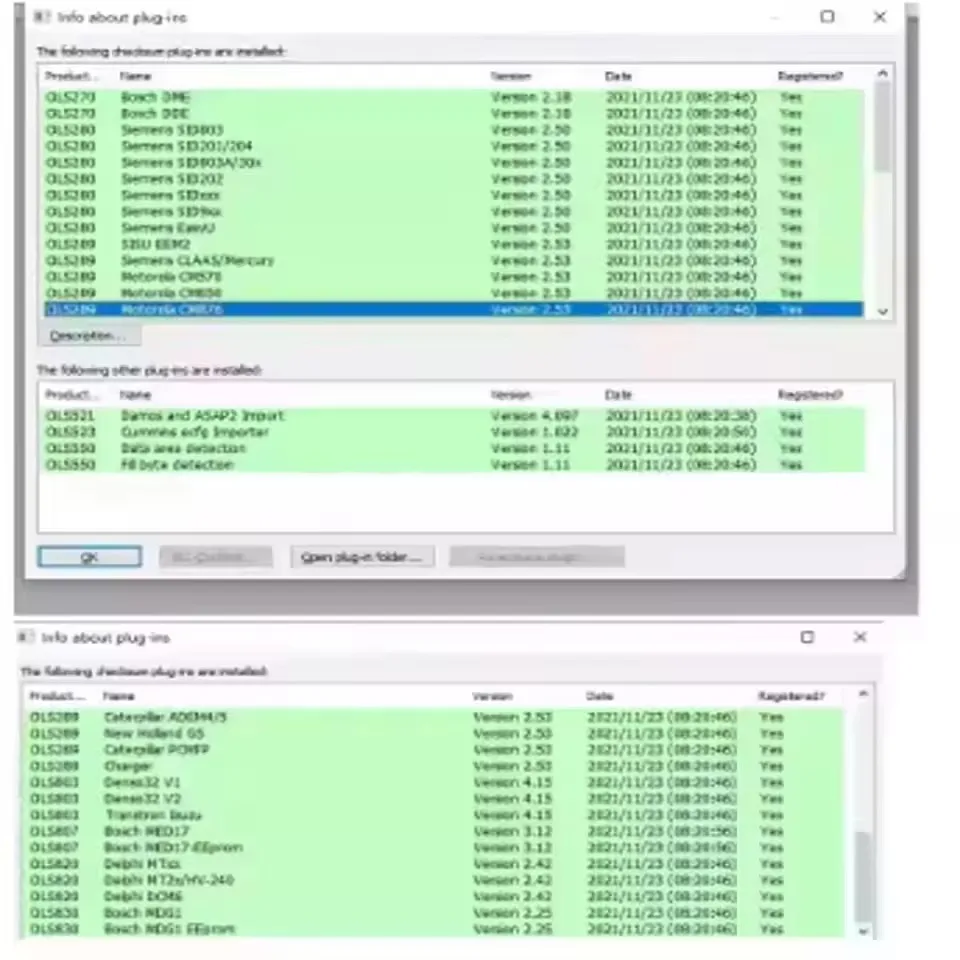This screenshot has height=960, width=960.
Task: Select the Siemens CLAAS/Mercury row
Action: point(454,260)
